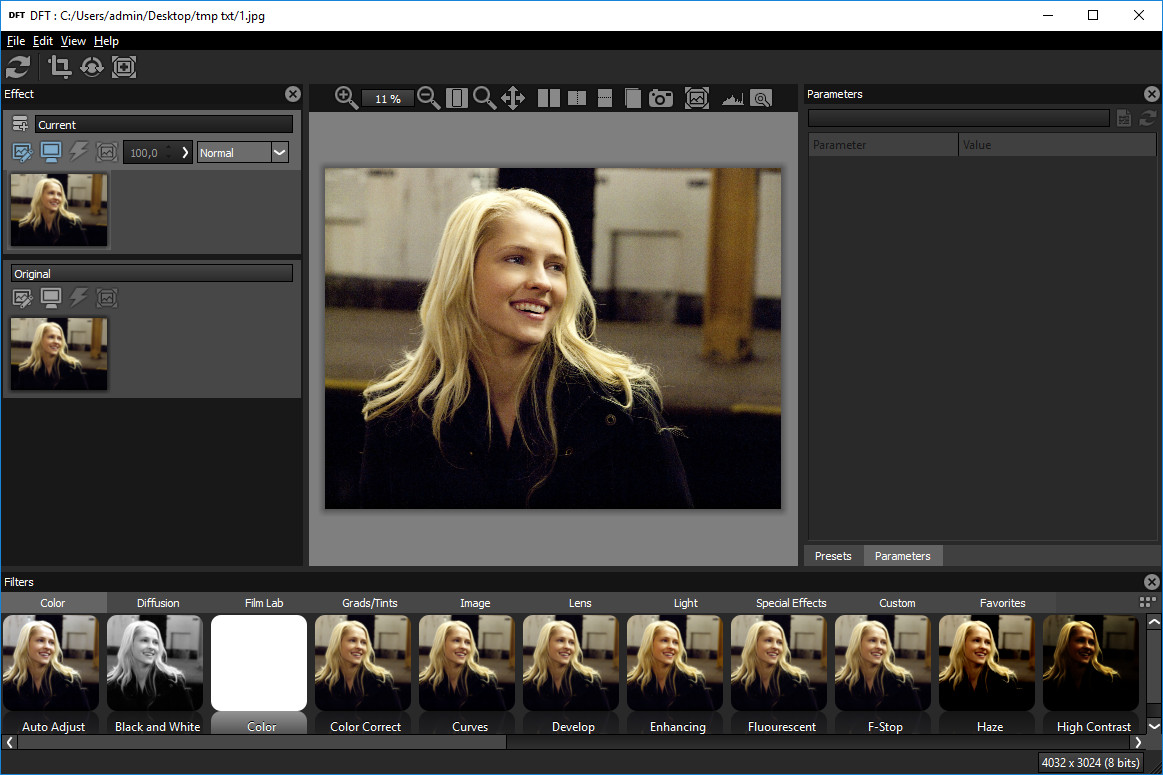Click the Zoom In magnifier icon
Viewport: 1163px width, 775px height.
pos(346,98)
